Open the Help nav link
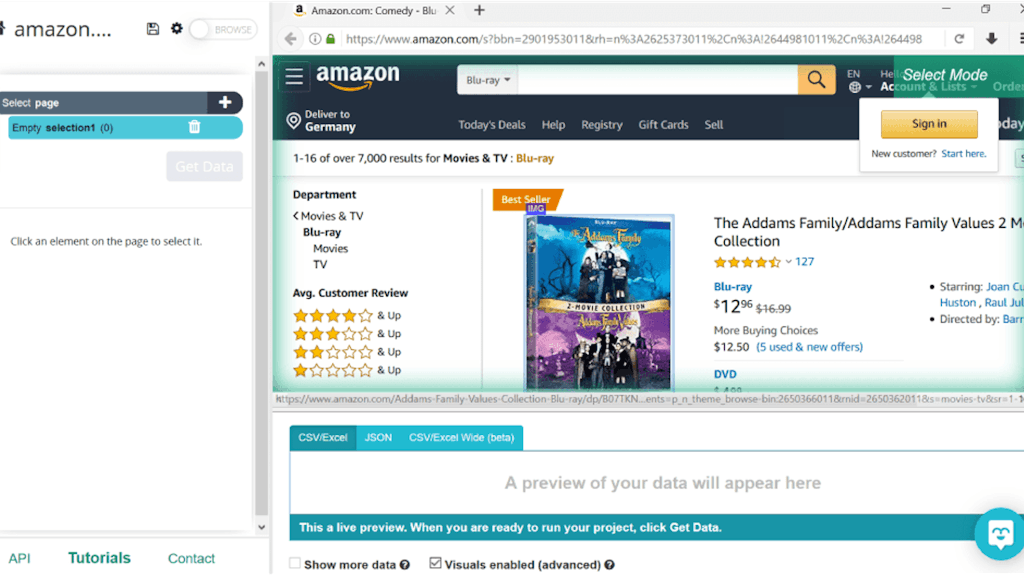 553,125
